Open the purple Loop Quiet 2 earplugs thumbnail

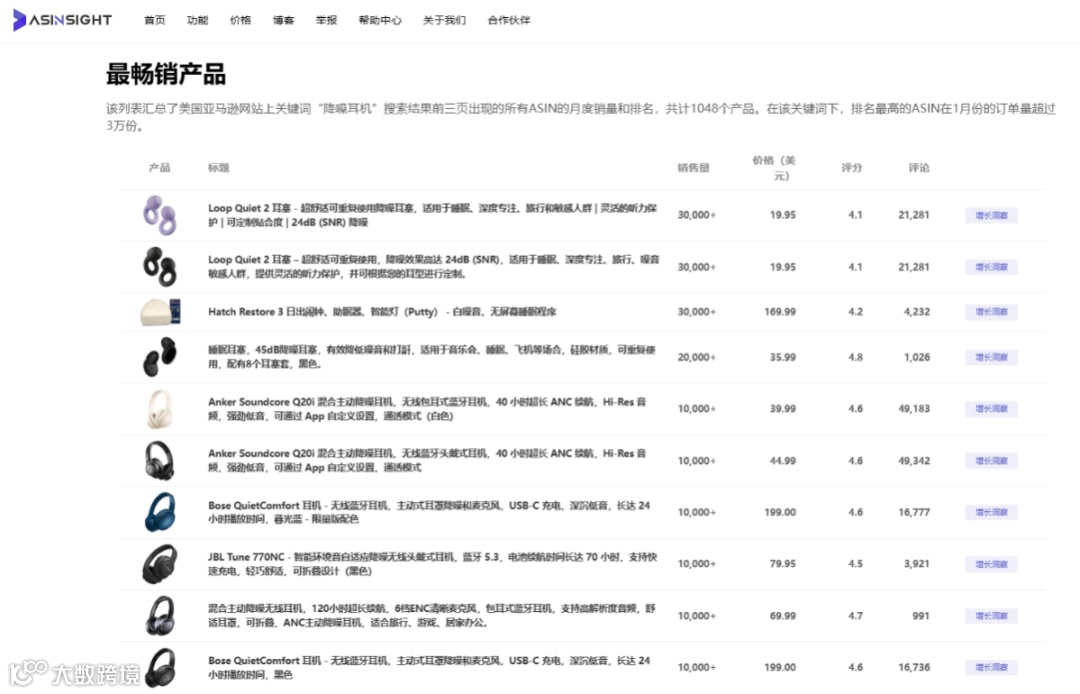(x=160, y=215)
